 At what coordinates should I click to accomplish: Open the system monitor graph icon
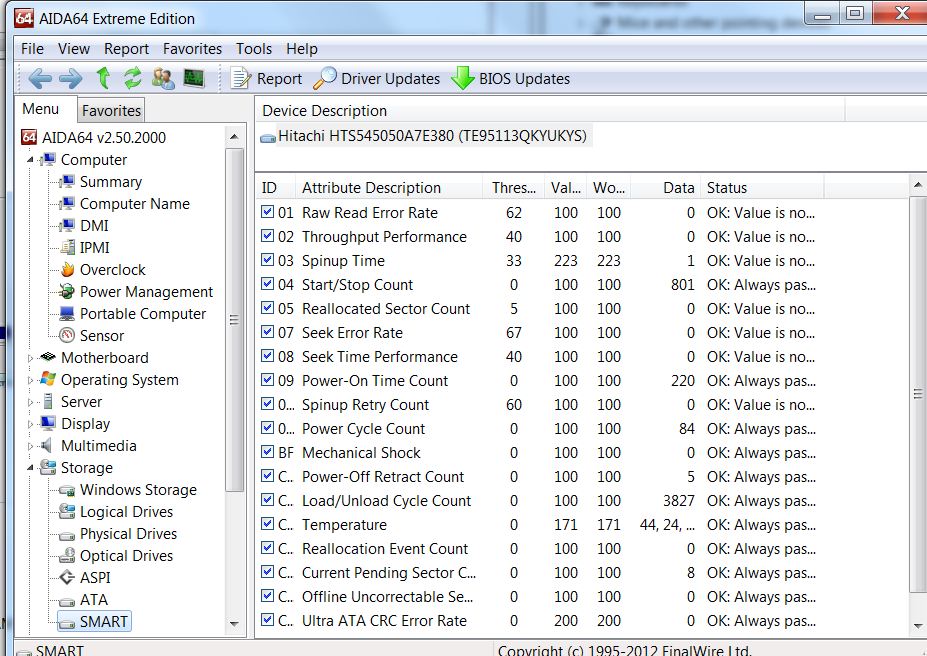(193, 78)
